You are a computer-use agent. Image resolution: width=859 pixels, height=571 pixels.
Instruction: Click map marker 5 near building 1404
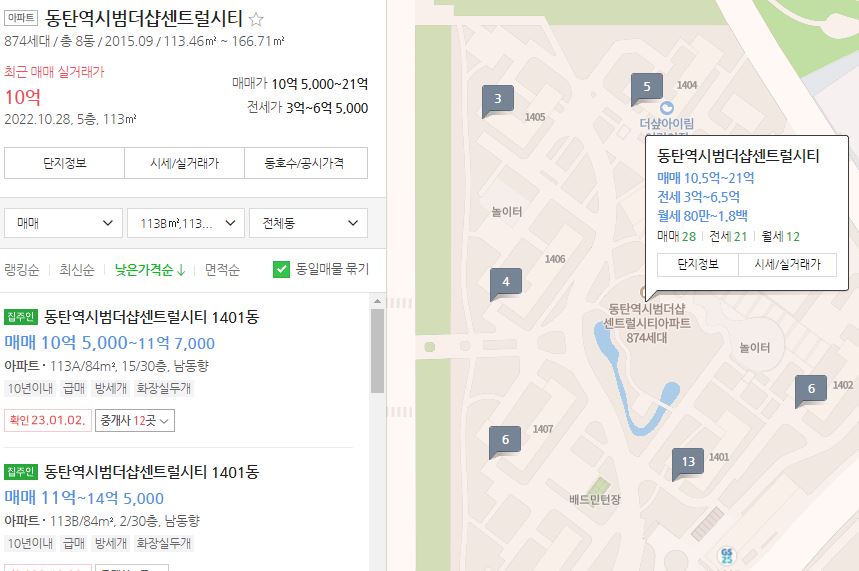point(646,87)
